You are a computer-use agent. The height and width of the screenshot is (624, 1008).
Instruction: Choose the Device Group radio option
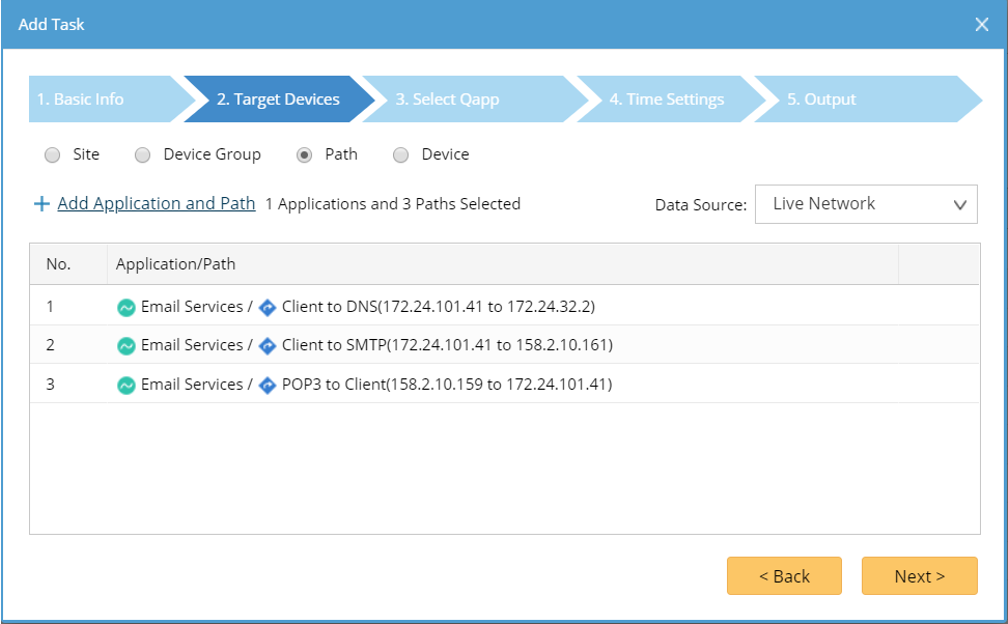[143, 155]
